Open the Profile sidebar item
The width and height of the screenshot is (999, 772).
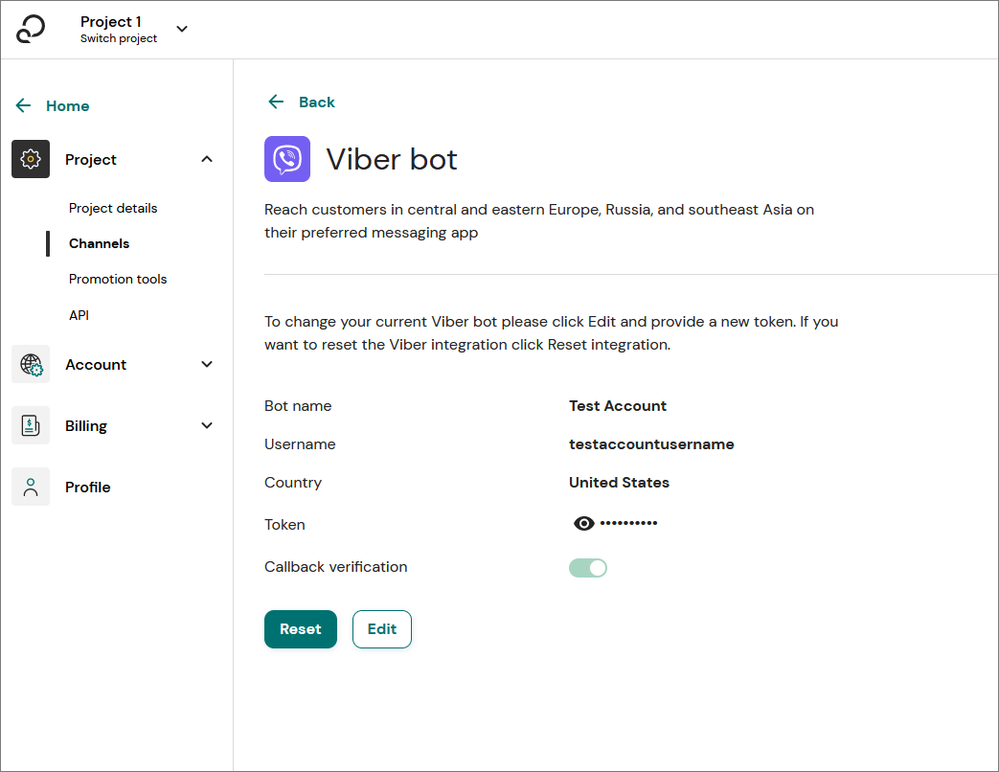coord(88,487)
